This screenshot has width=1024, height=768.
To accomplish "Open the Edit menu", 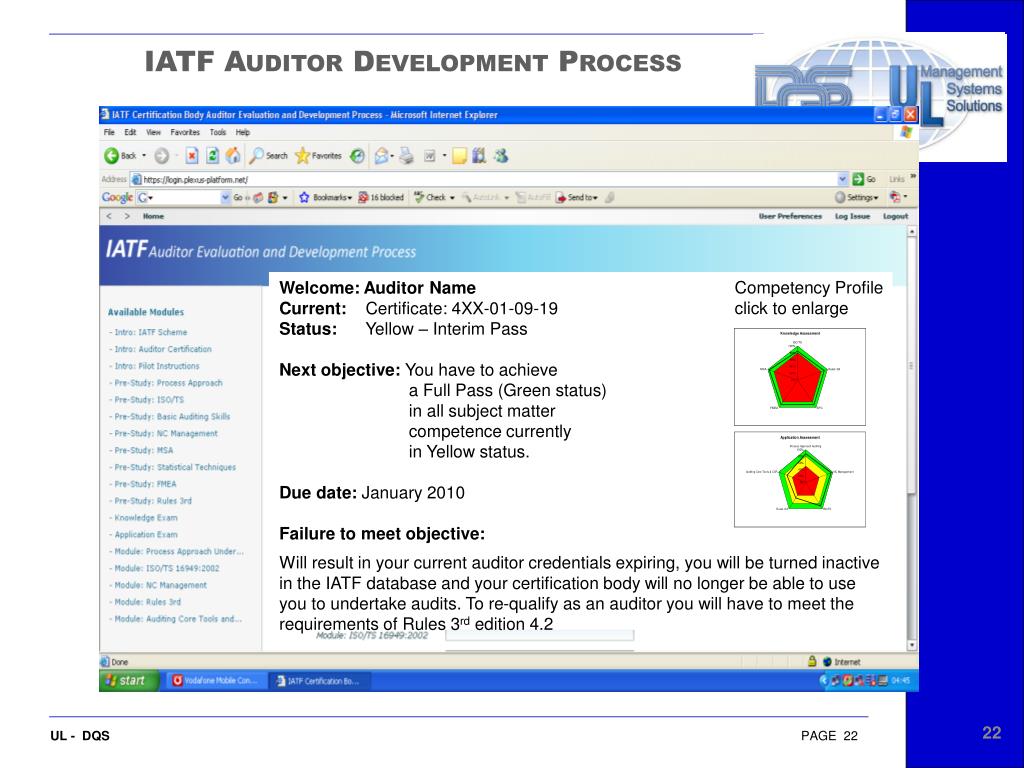I will click(x=131, y=132).
